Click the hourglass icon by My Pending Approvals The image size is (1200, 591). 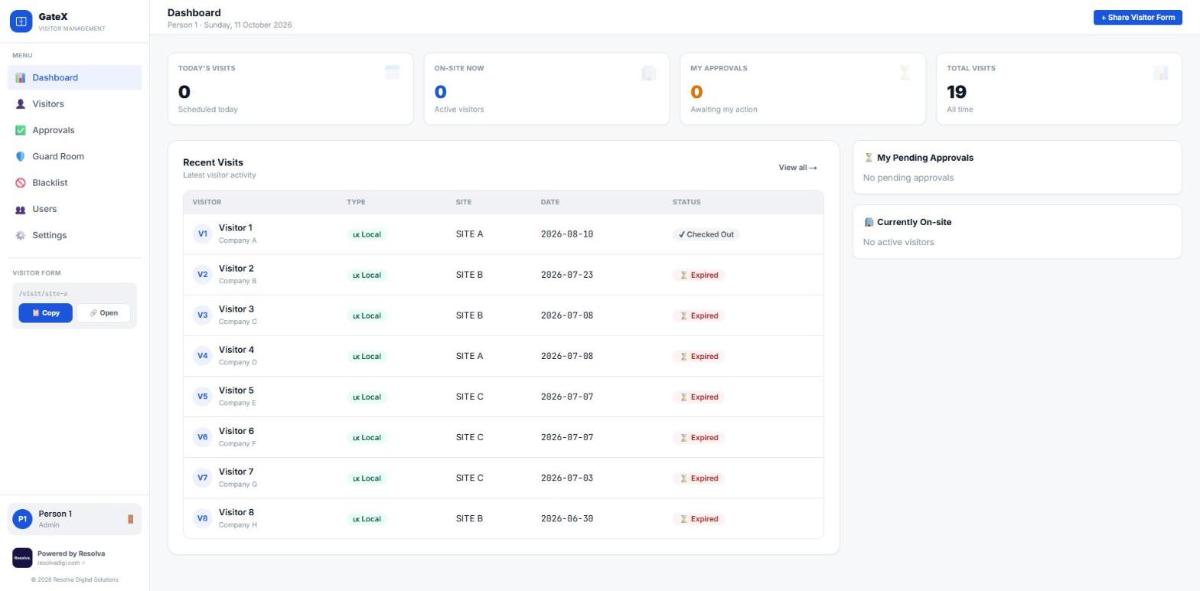coord(868,158)
